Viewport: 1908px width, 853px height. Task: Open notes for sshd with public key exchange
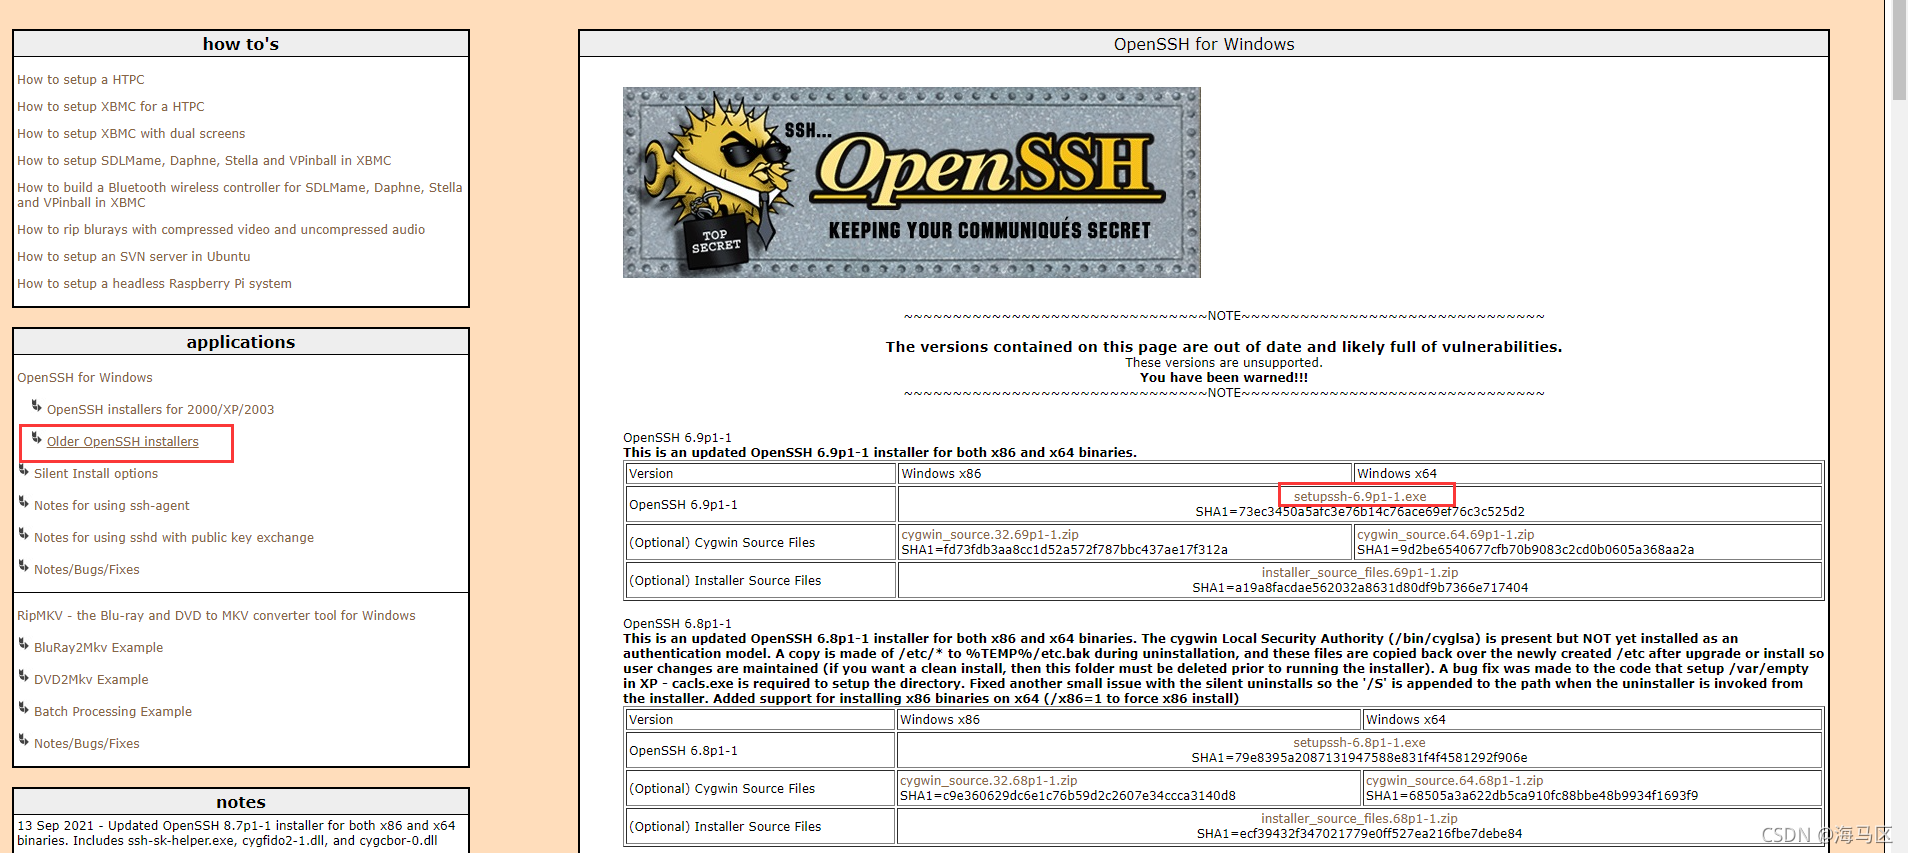174,538
